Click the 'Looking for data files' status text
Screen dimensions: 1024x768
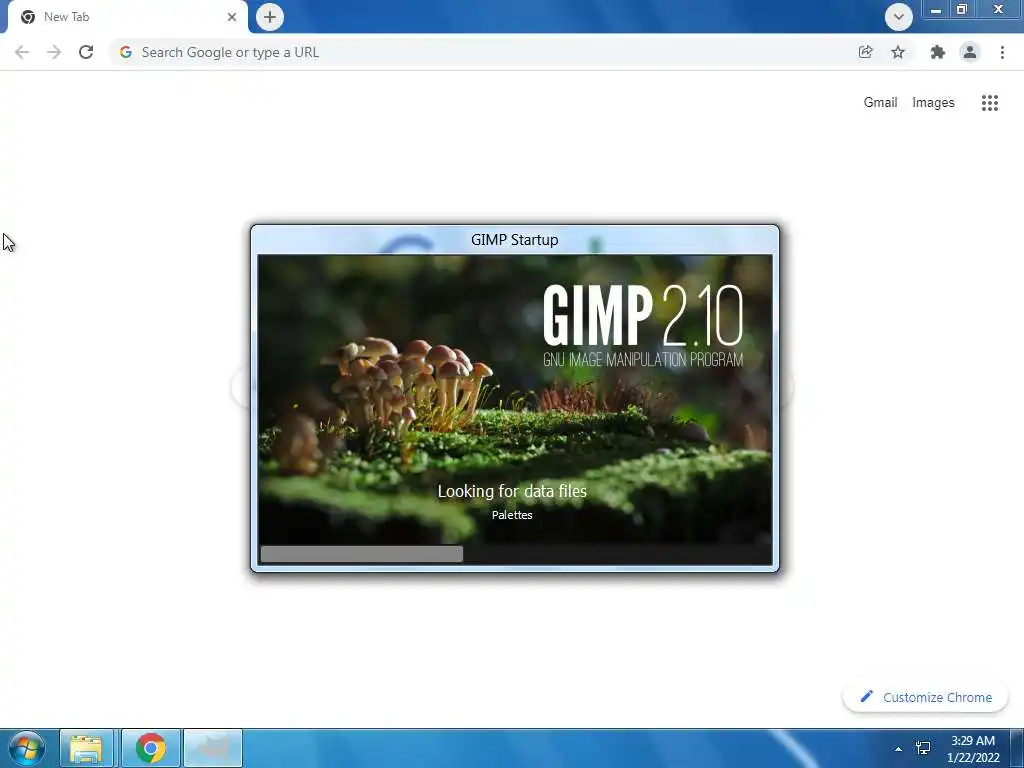click(x=512, y=491)
